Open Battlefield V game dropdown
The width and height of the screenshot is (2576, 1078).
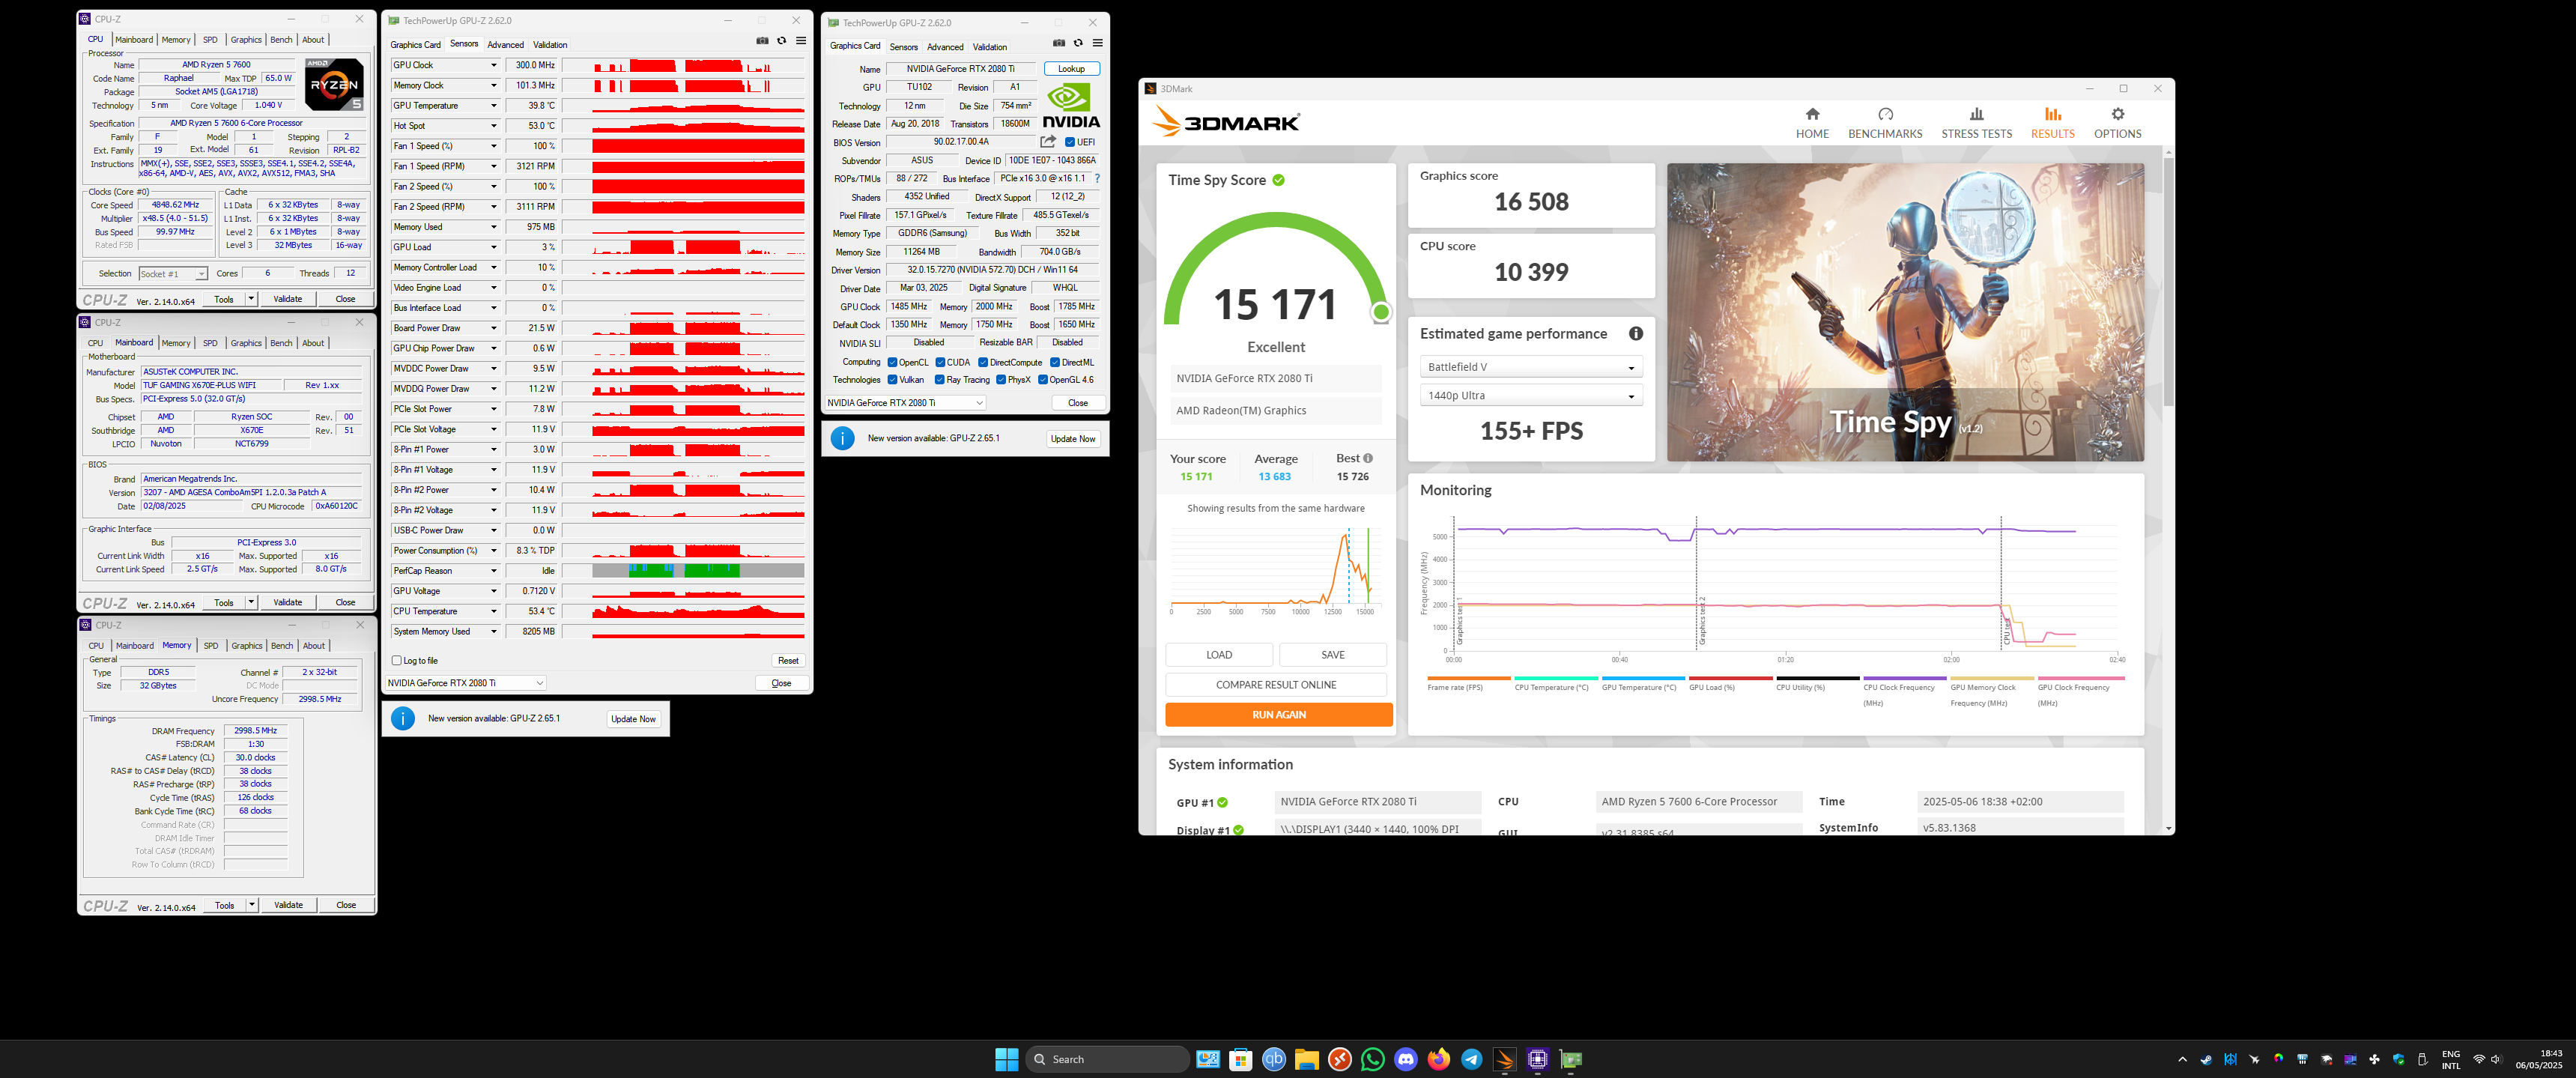coord(1531,367)
